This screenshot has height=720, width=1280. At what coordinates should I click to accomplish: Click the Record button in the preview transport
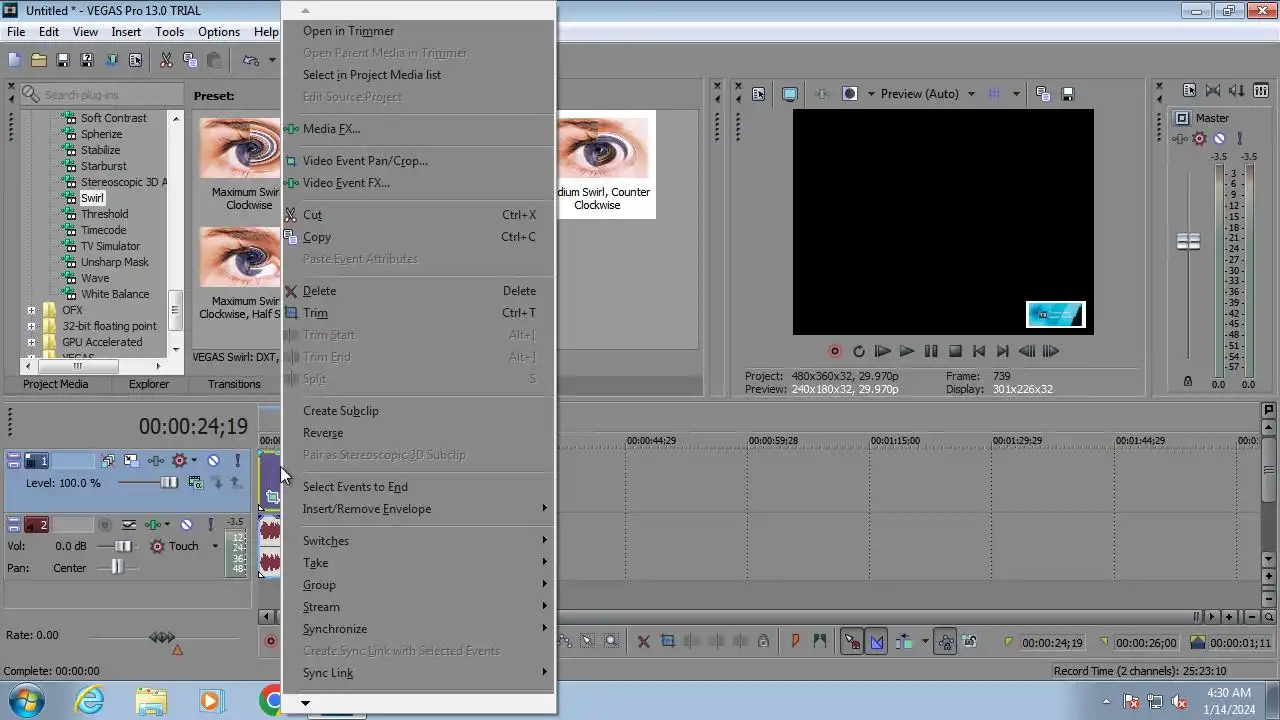[834, 351]
